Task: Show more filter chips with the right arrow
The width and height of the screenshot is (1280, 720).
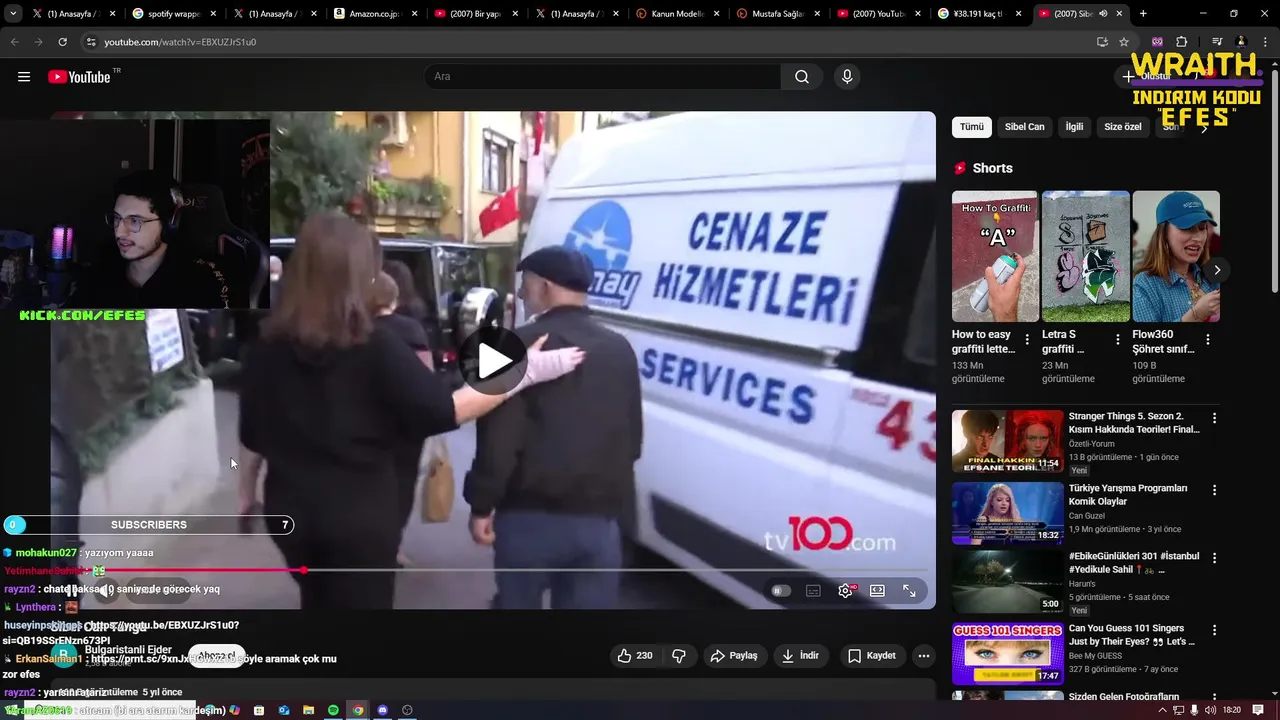Action: tap(1204, 127)
